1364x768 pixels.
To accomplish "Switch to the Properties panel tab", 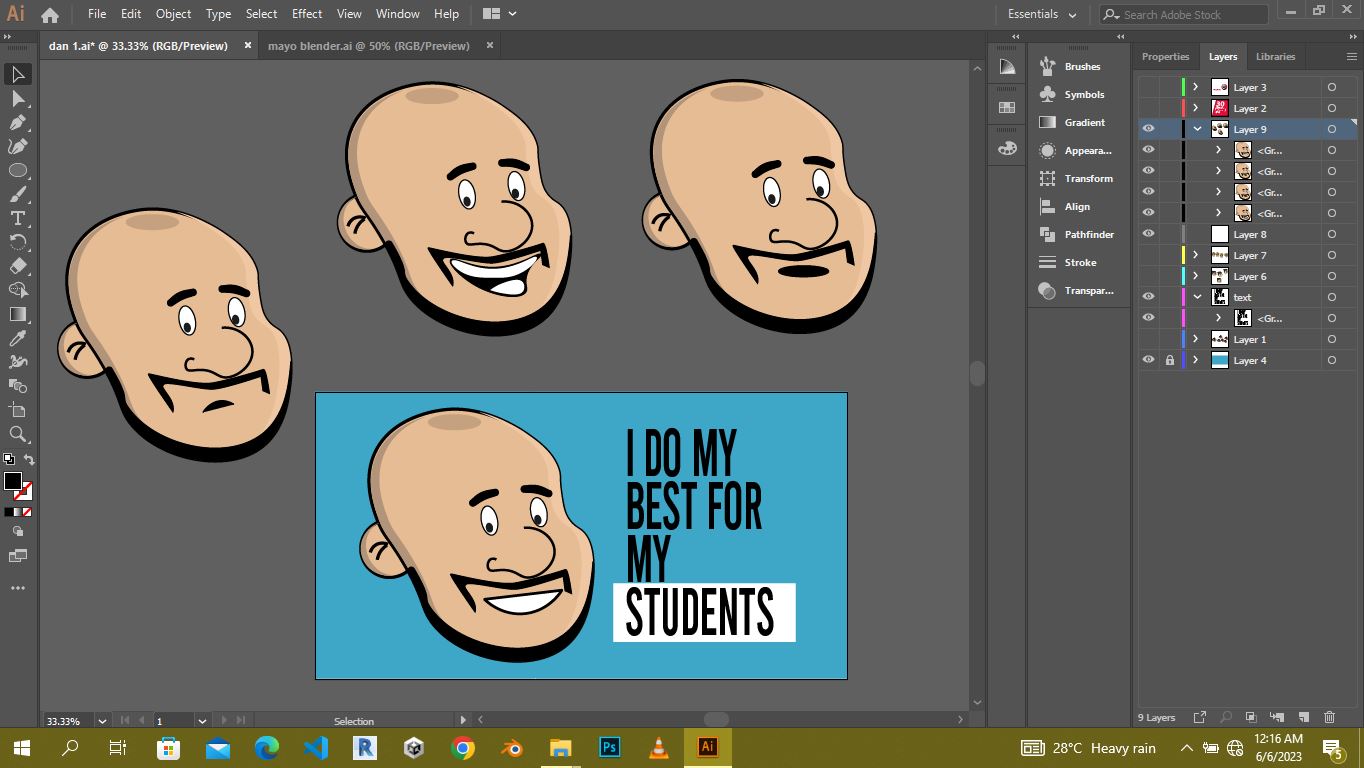I will click(x=1166, y=57).
